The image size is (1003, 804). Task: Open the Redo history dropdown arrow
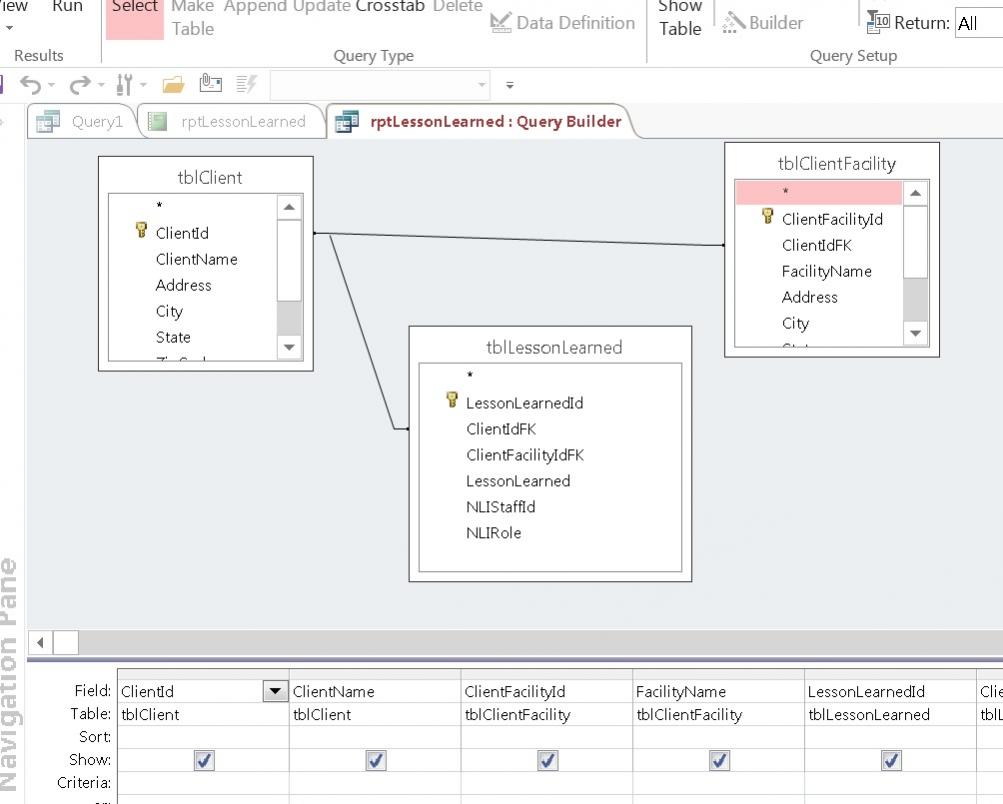(x=101, y=85)
